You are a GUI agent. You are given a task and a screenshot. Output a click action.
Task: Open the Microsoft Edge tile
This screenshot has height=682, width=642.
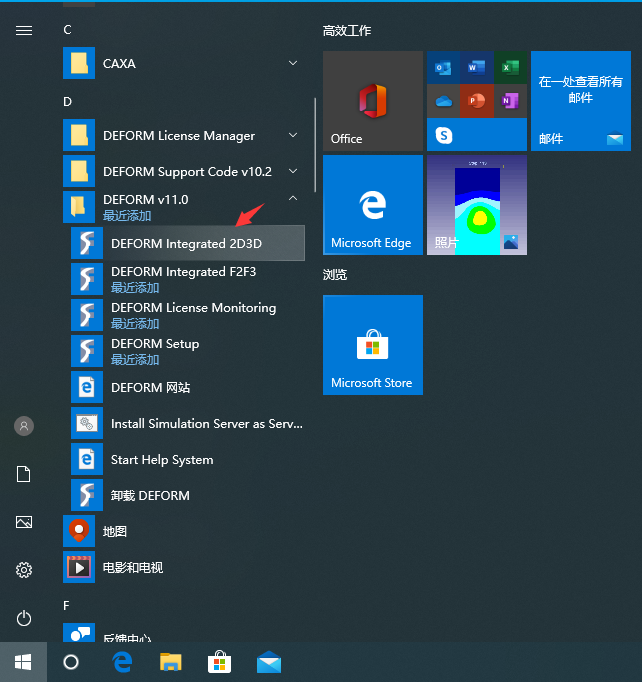click(373, 205)
